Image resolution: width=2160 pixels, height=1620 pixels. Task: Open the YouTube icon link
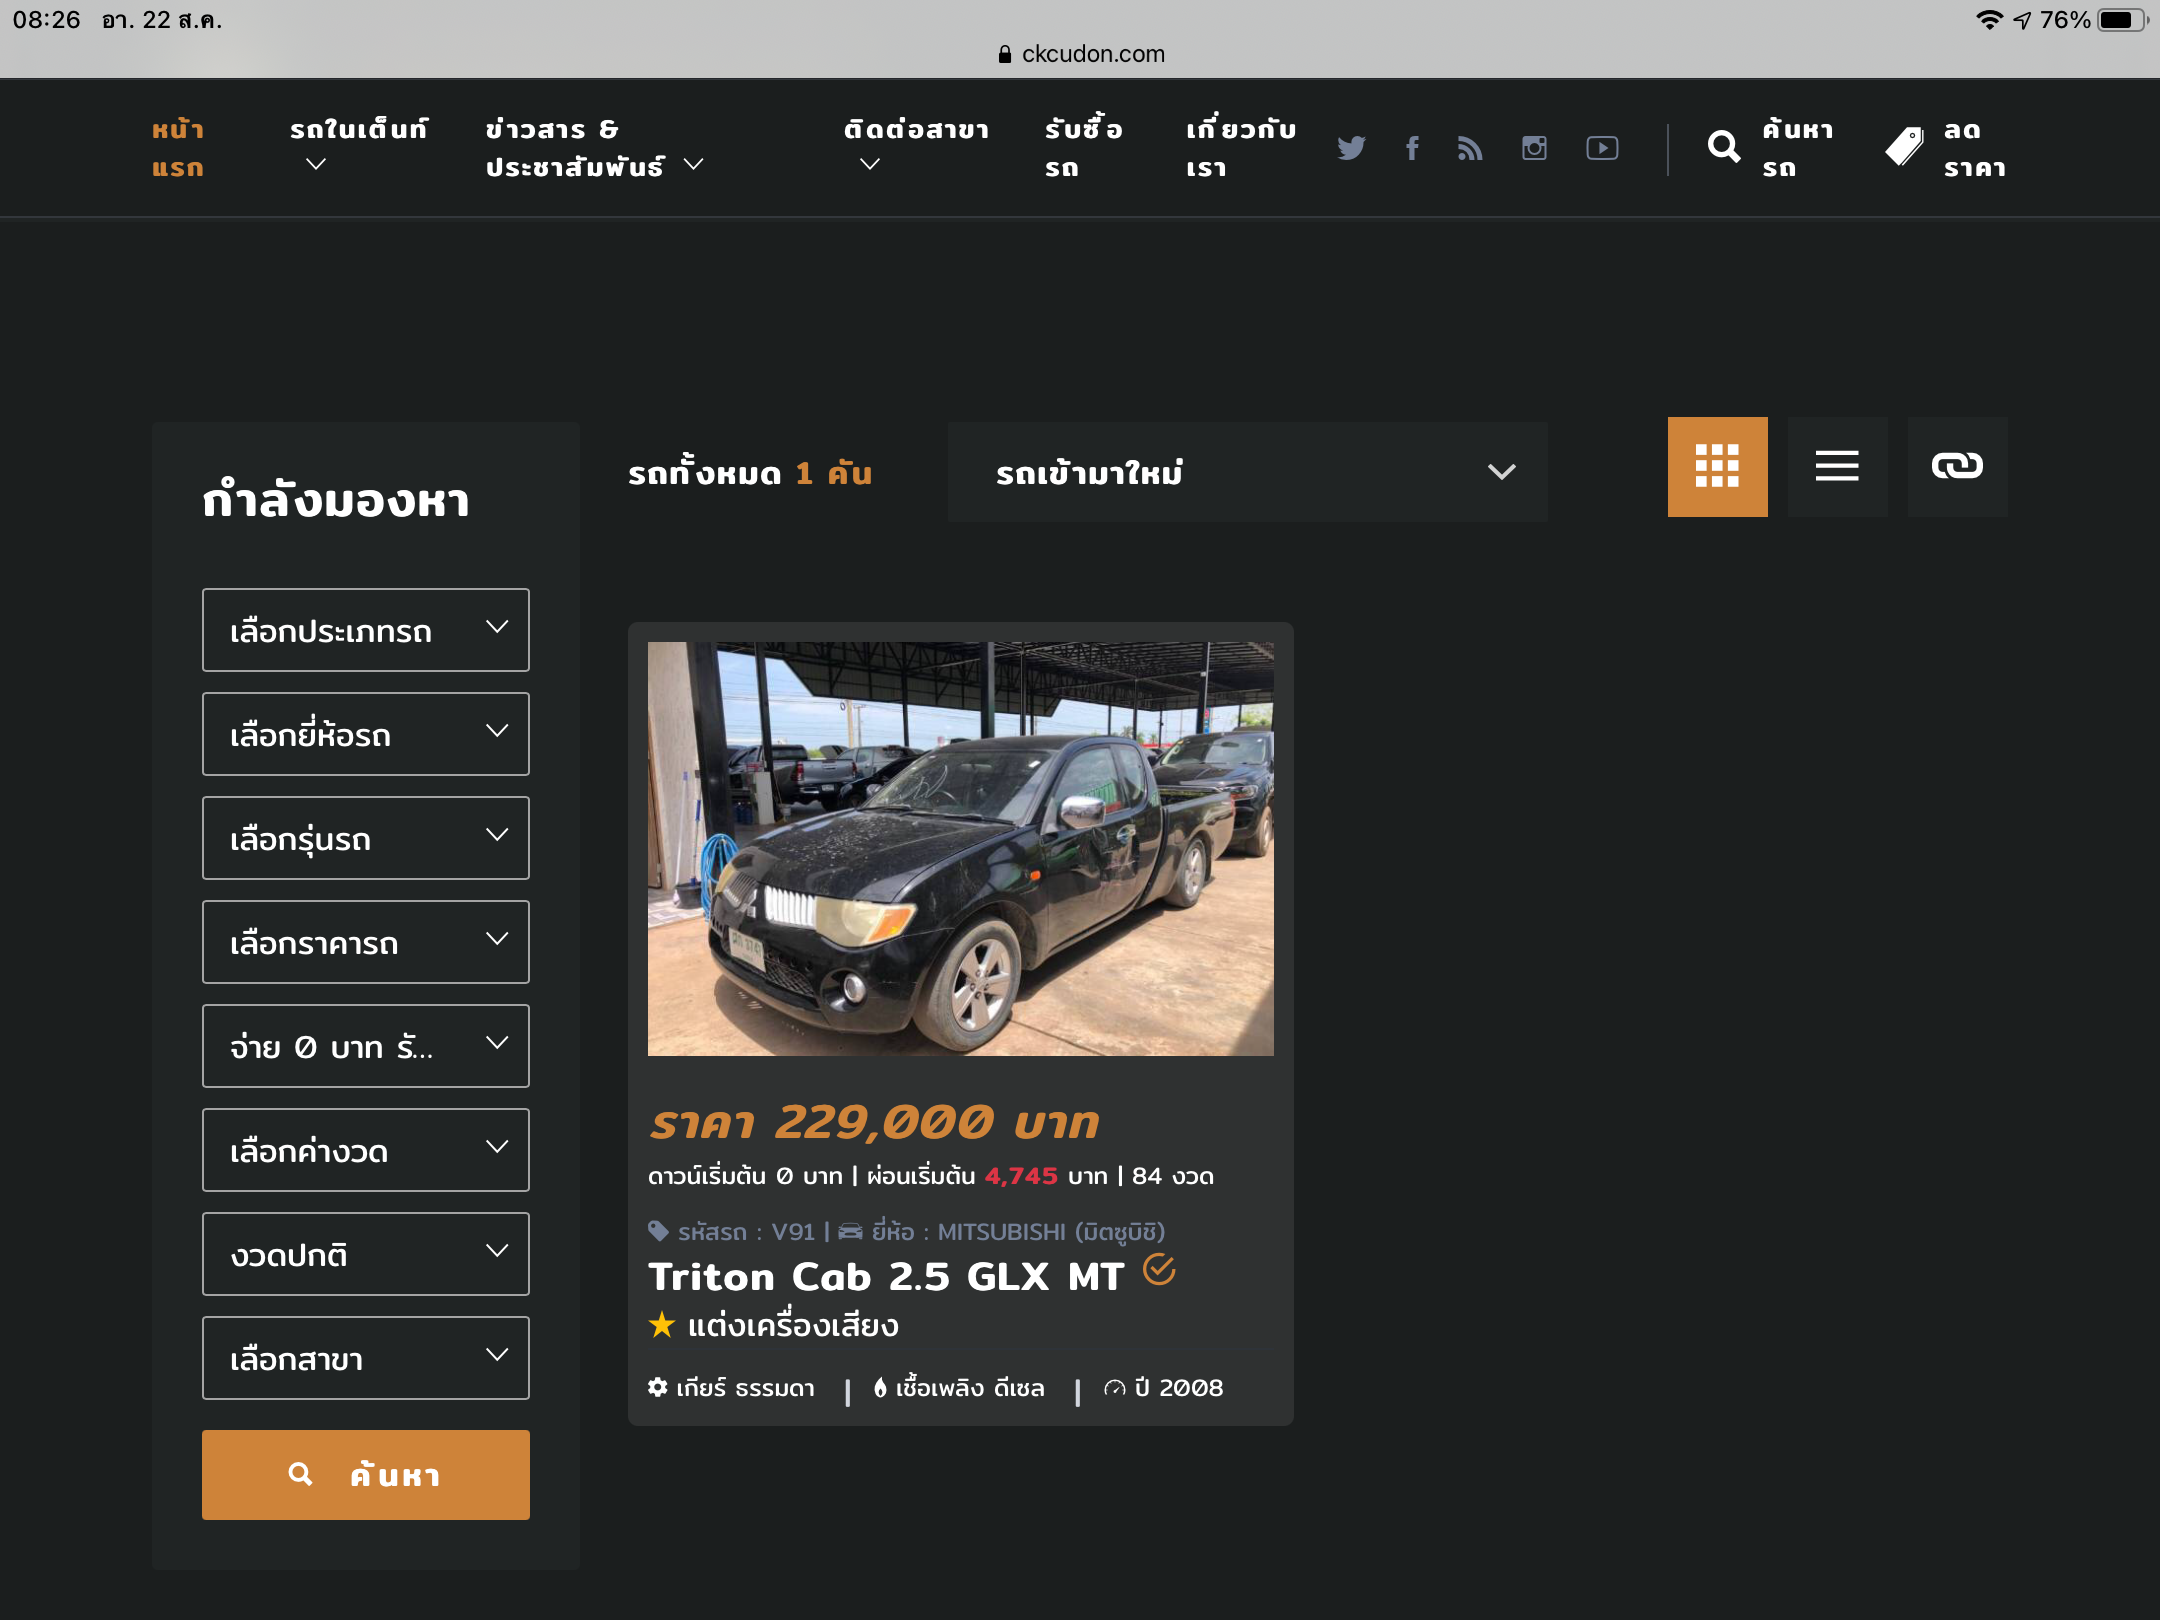tap(1602, 148)
